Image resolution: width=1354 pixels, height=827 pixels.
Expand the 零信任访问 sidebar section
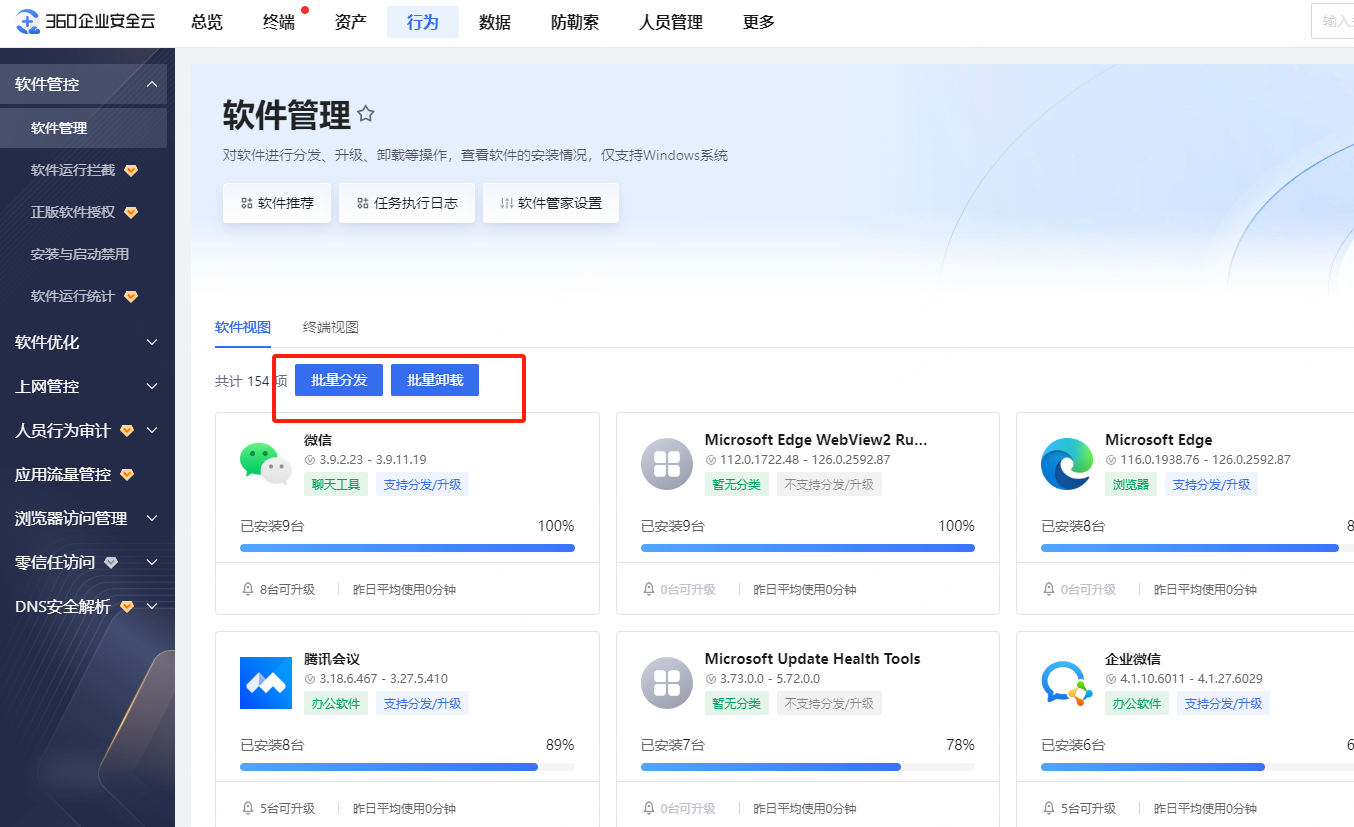click(x=152, y=563)
